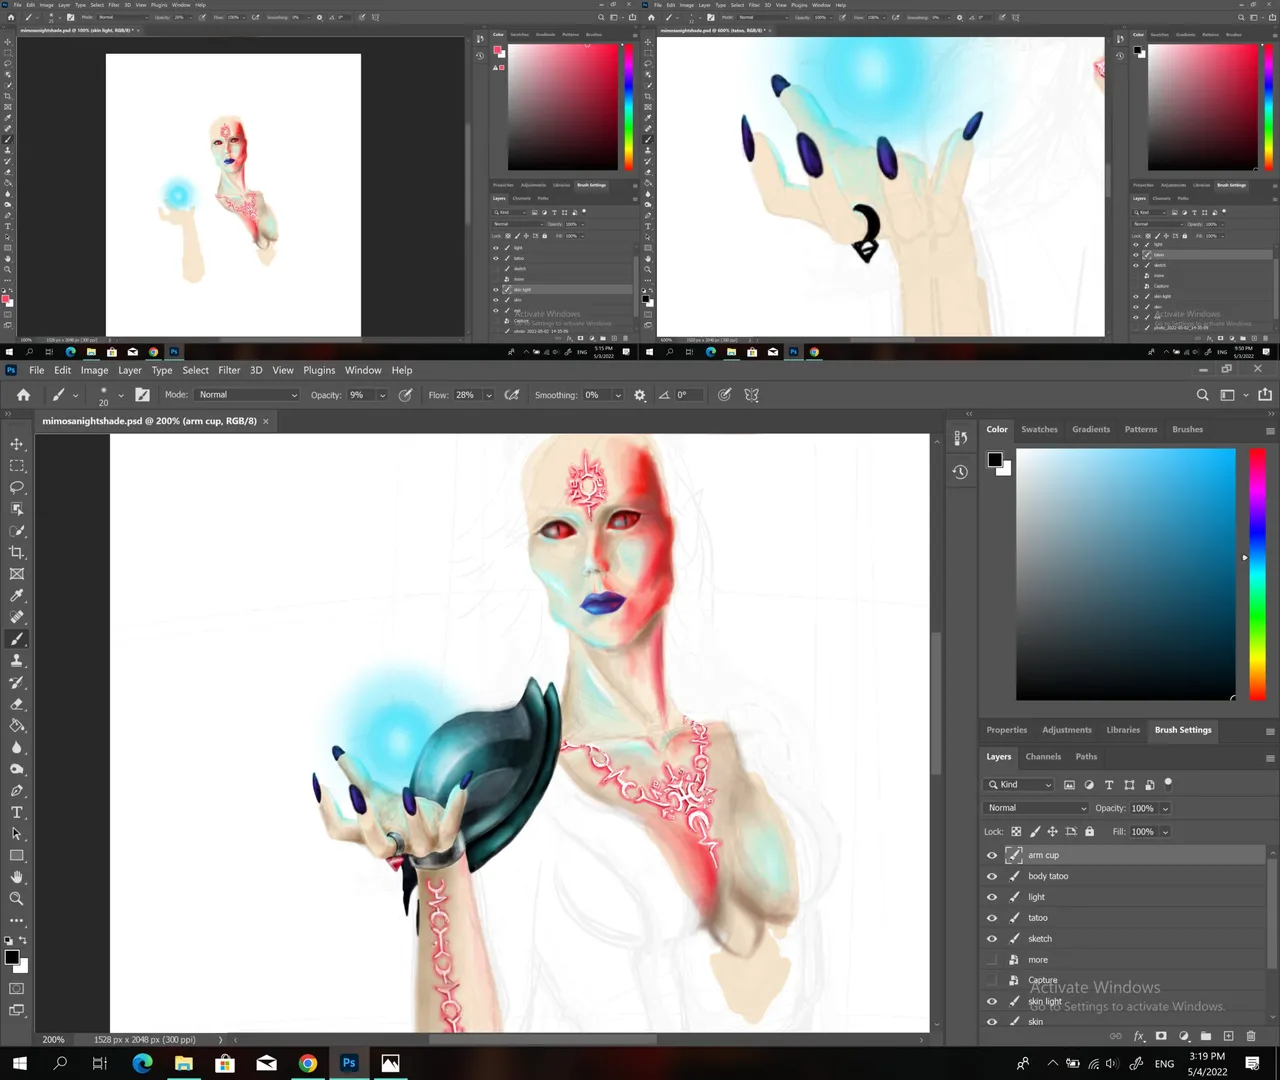Toggle the layer filter on/off switch
The width and height of the screenshot is (1280, 1080).
point(1168,783)
